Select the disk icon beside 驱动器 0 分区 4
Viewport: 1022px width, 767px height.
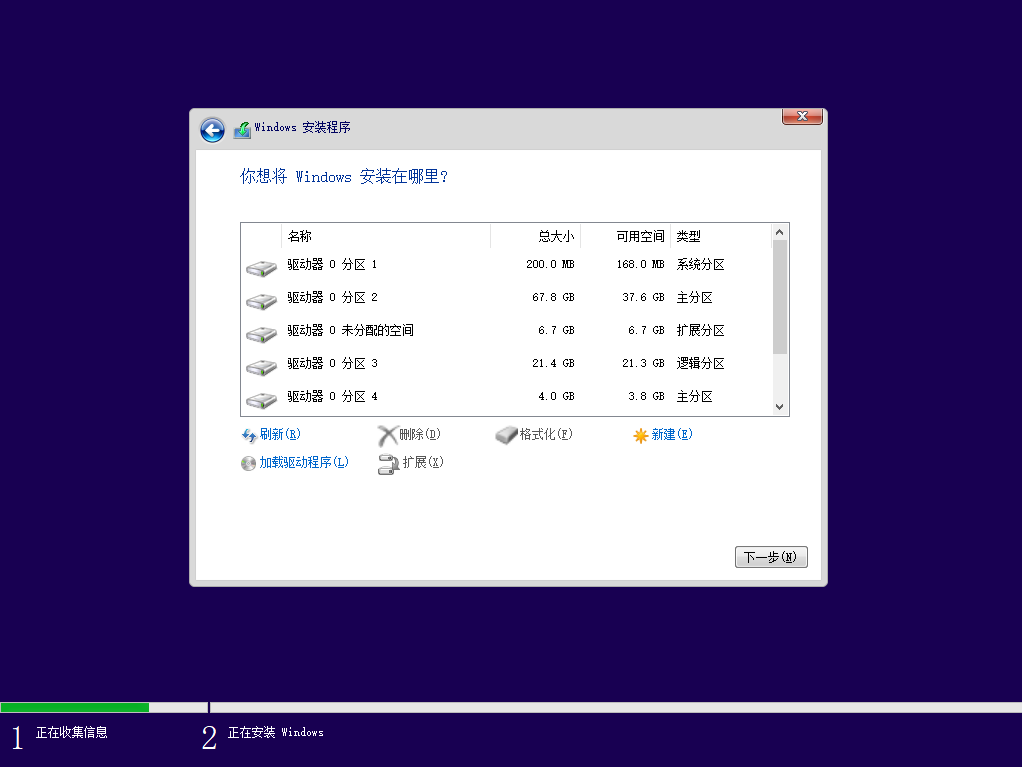click(260, 399)
